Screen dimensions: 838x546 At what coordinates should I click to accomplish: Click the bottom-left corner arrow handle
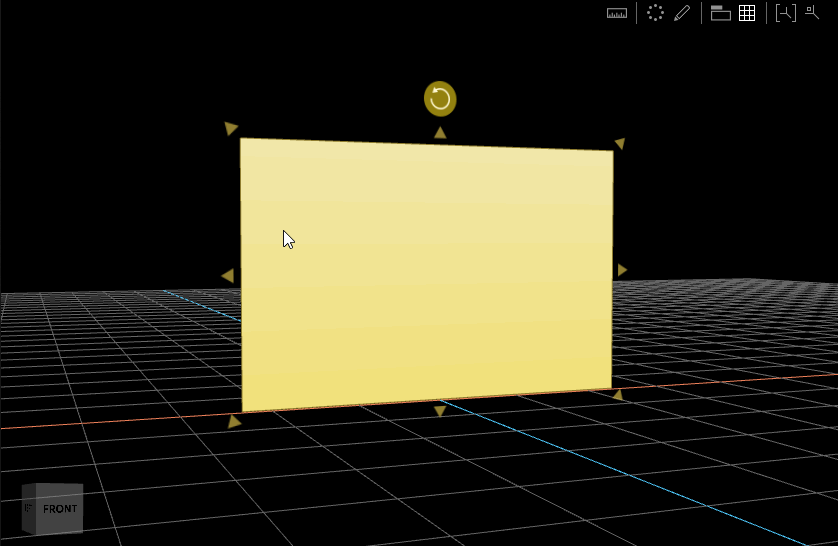[234, 422]
